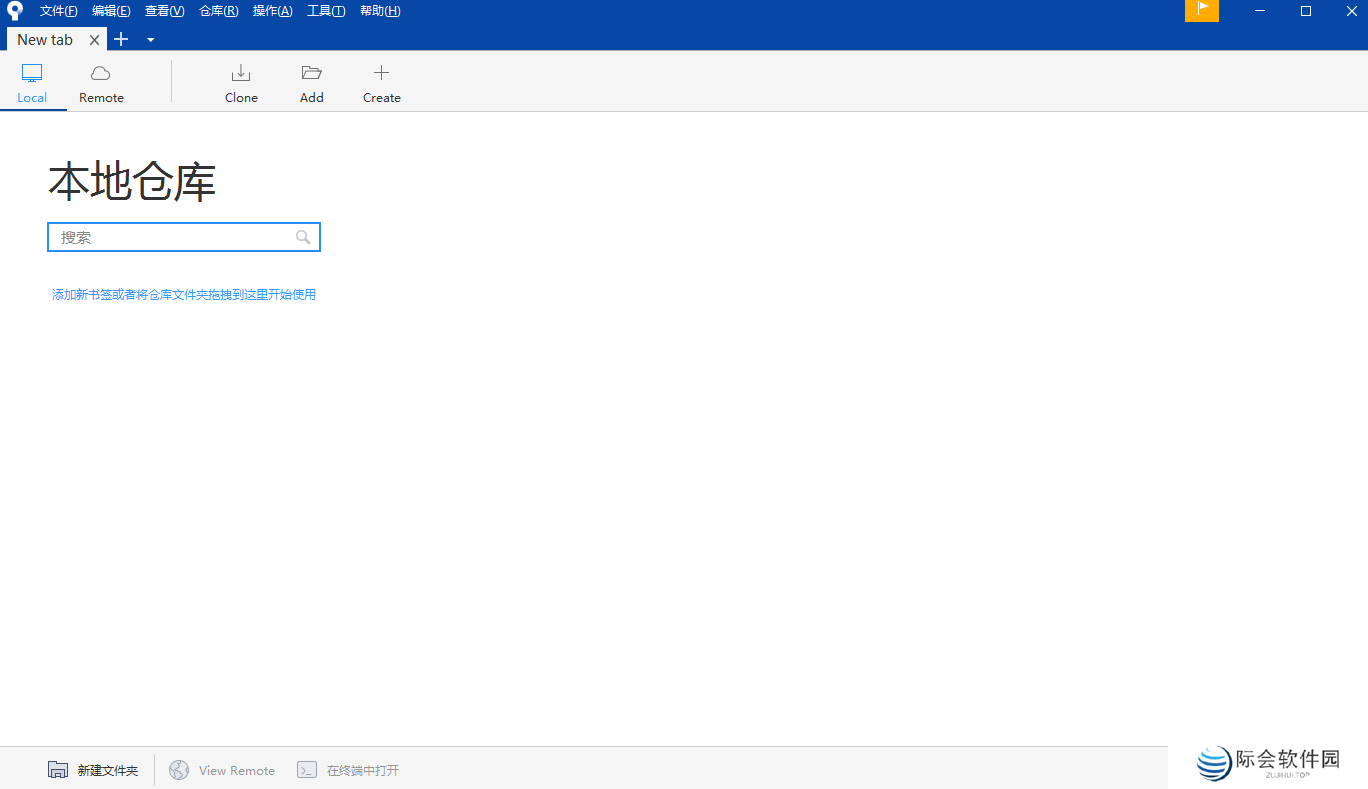
Task: Close the New tab
Action: pos(95,39)
